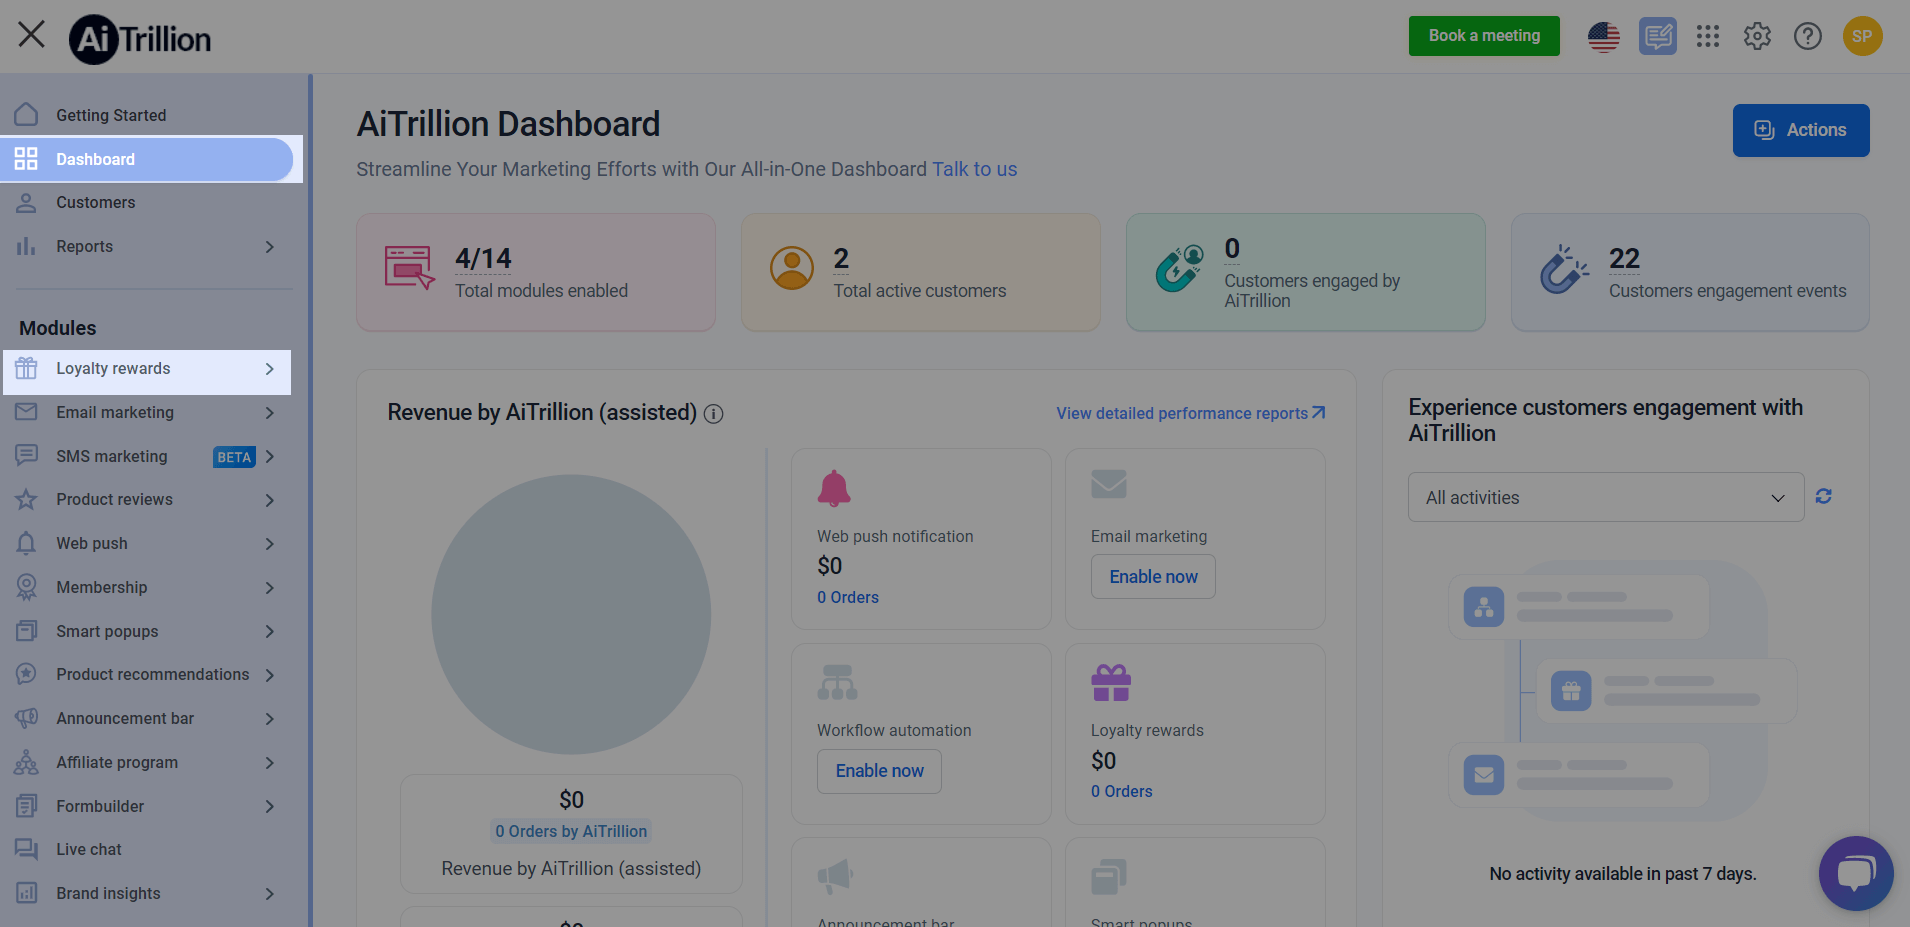Click the Total modules enabled card
Screen dimensions: 1910x927
[x=536, y=272]
